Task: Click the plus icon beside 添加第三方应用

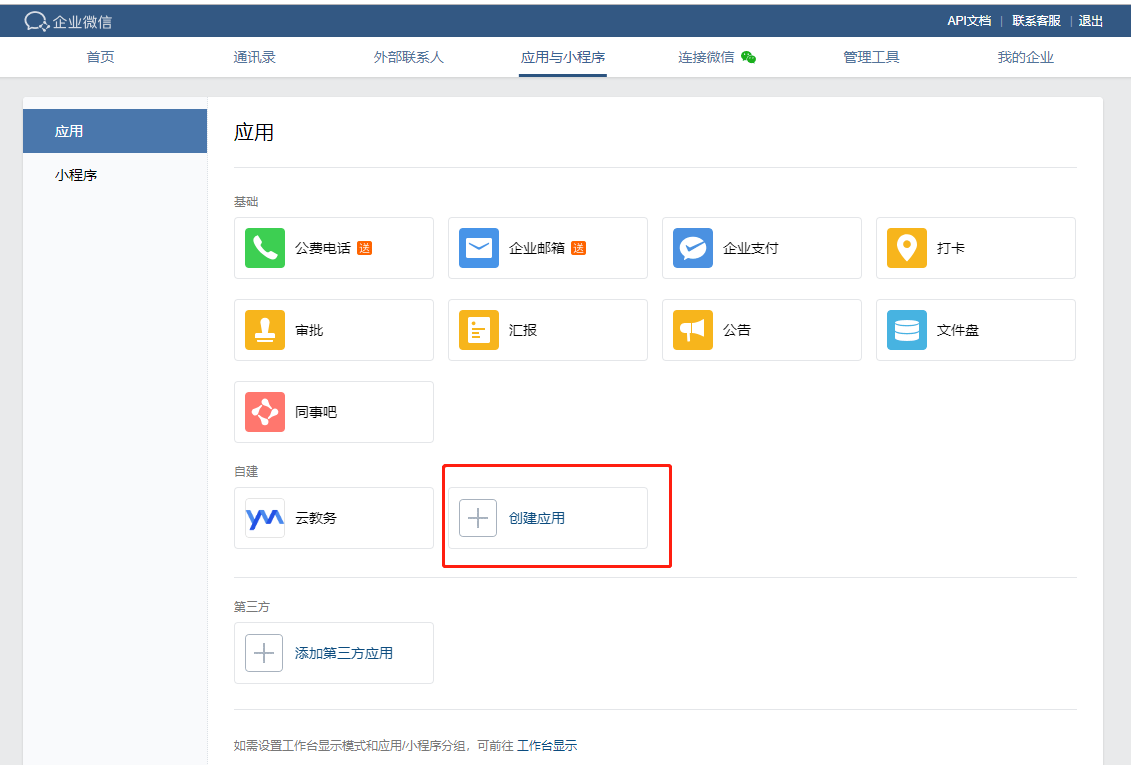Action: point(264,653)
